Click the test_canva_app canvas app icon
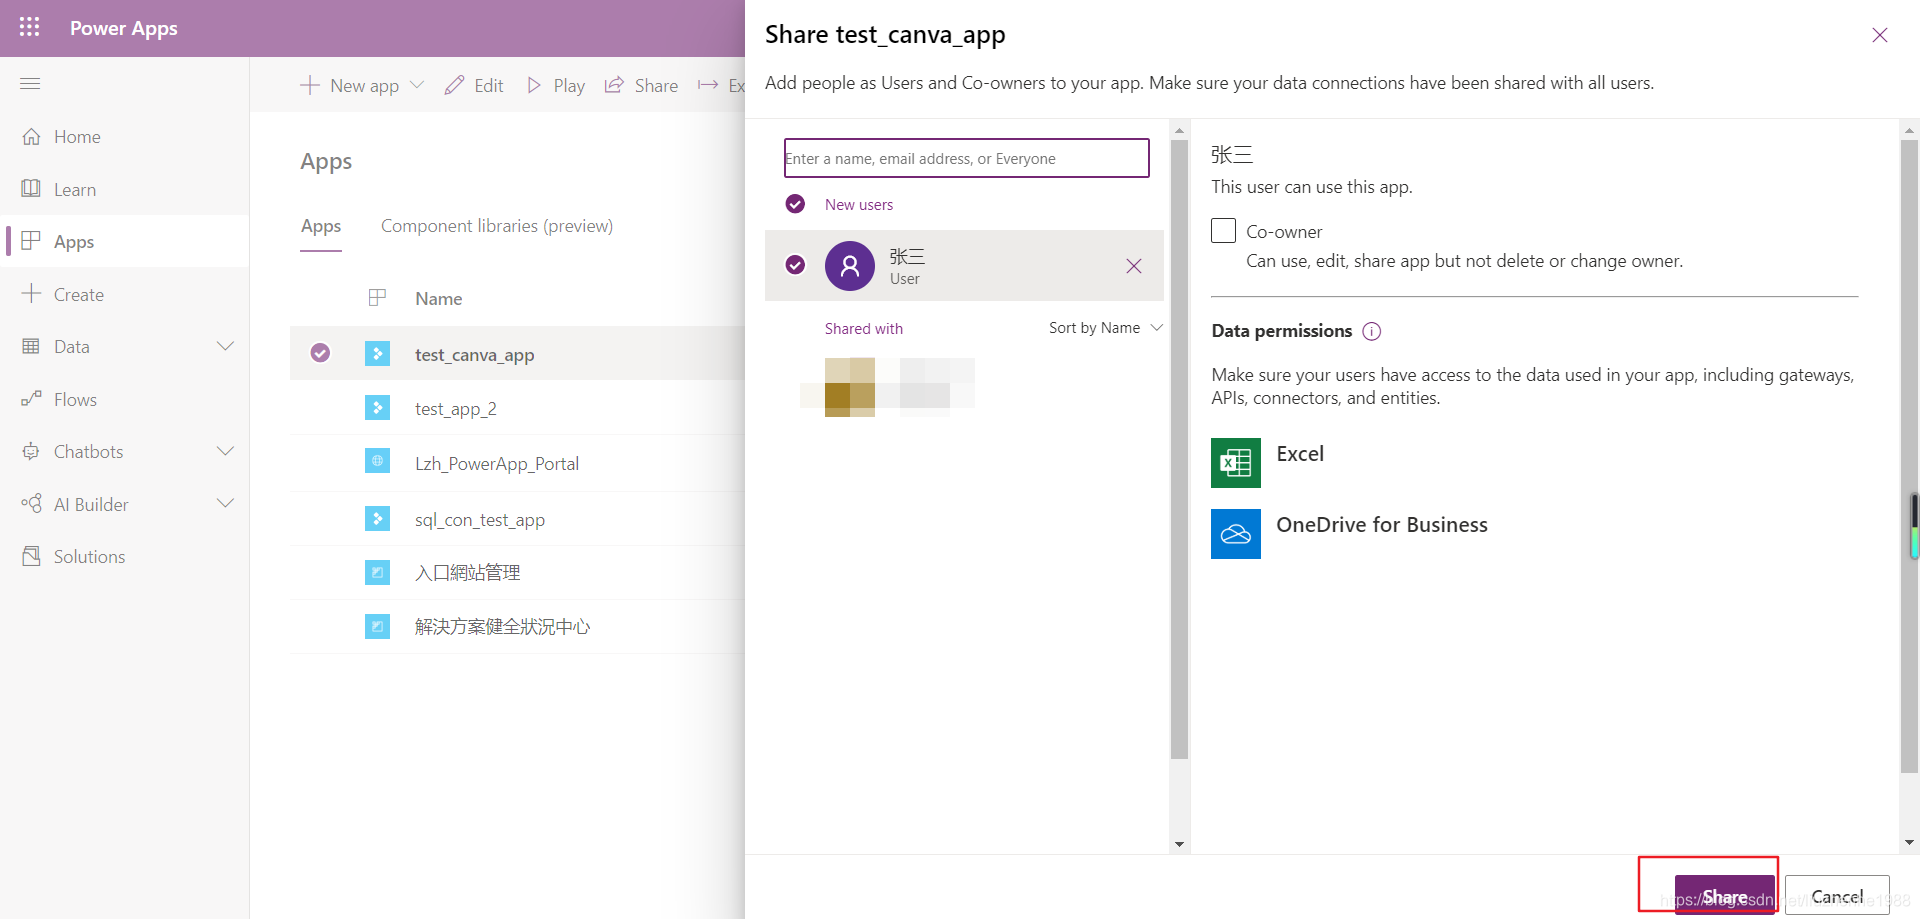 [x=377, y=353]
